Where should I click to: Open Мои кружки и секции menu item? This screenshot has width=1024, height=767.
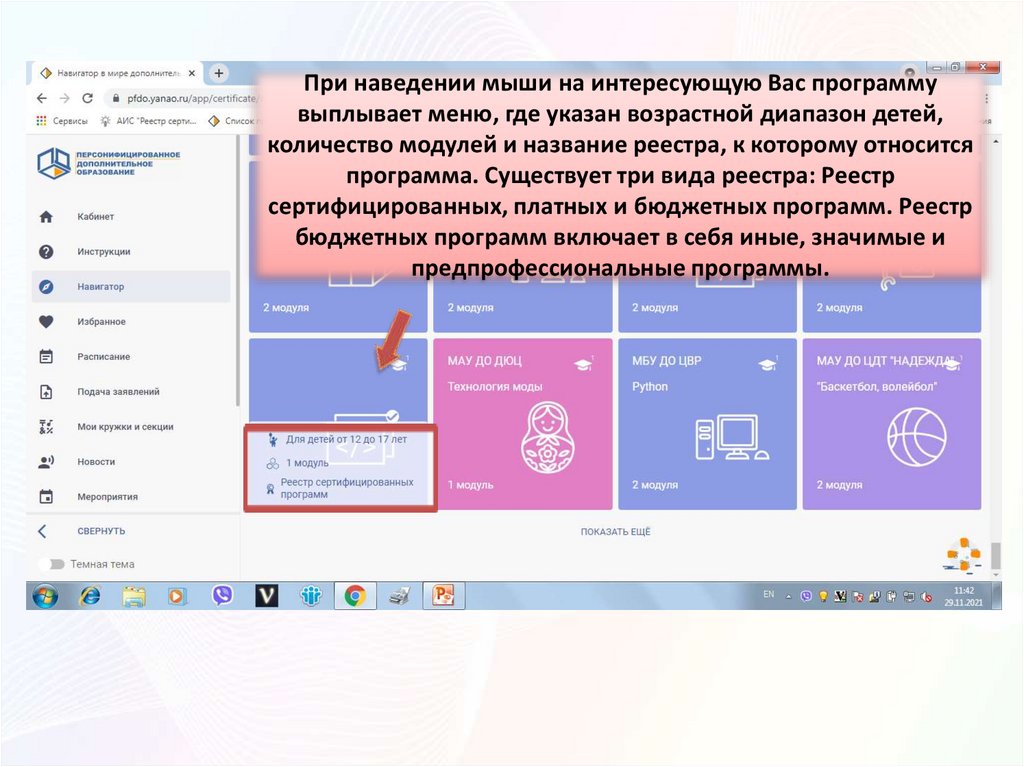[131, 427]
